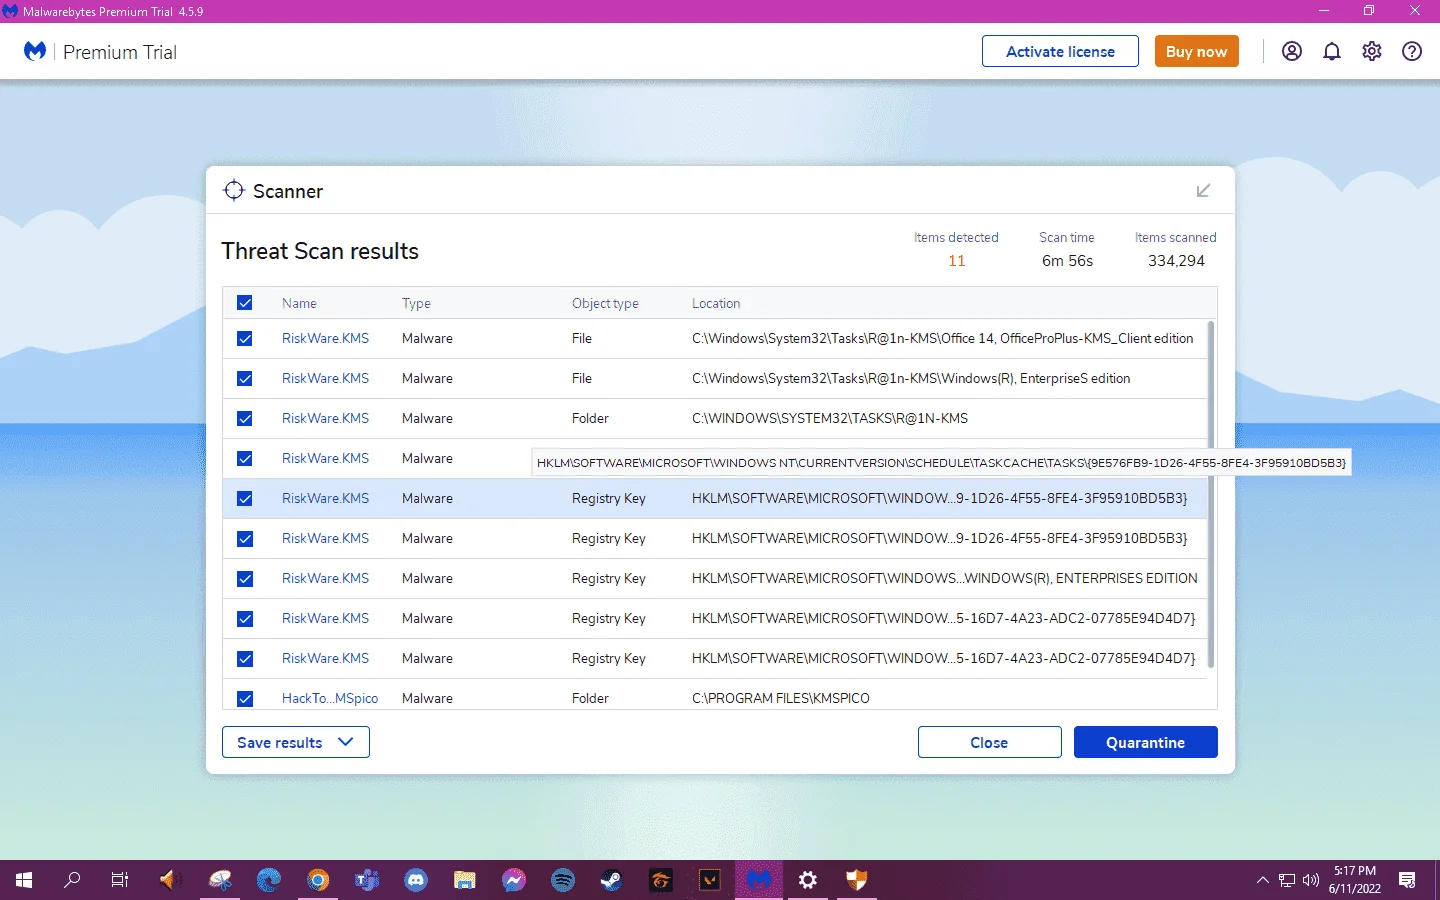Sort by the Type column header
Screen dimensions: 1440x900
pos(416,303)
